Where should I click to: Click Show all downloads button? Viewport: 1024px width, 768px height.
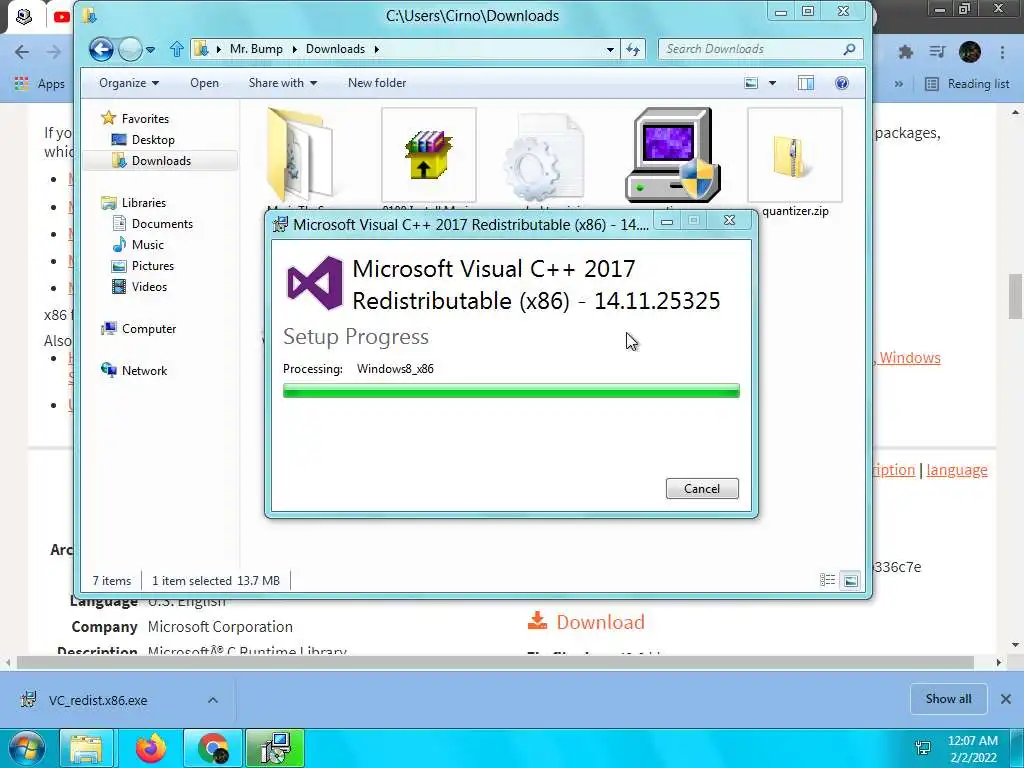tap(948, 699)
